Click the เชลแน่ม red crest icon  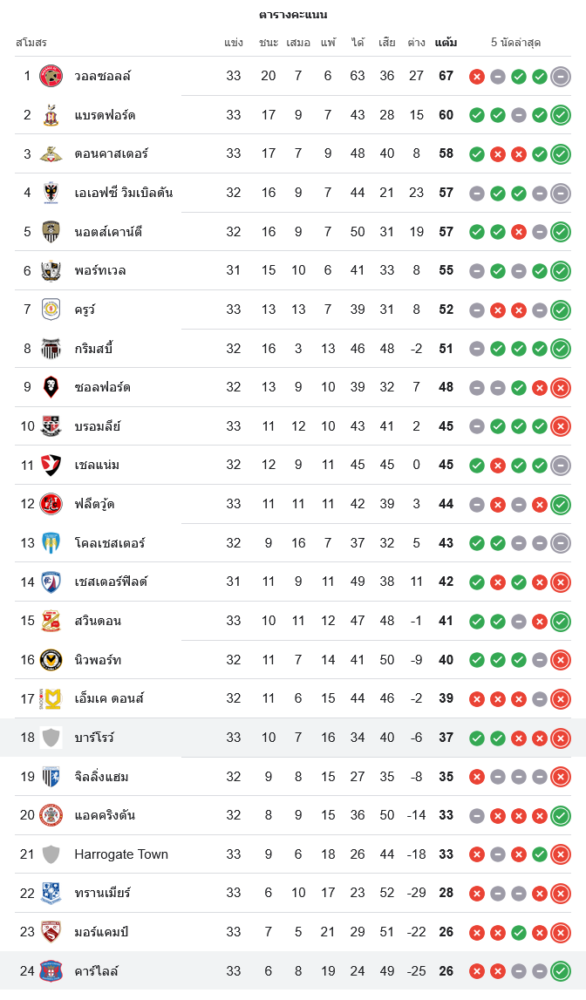(51, 465)
